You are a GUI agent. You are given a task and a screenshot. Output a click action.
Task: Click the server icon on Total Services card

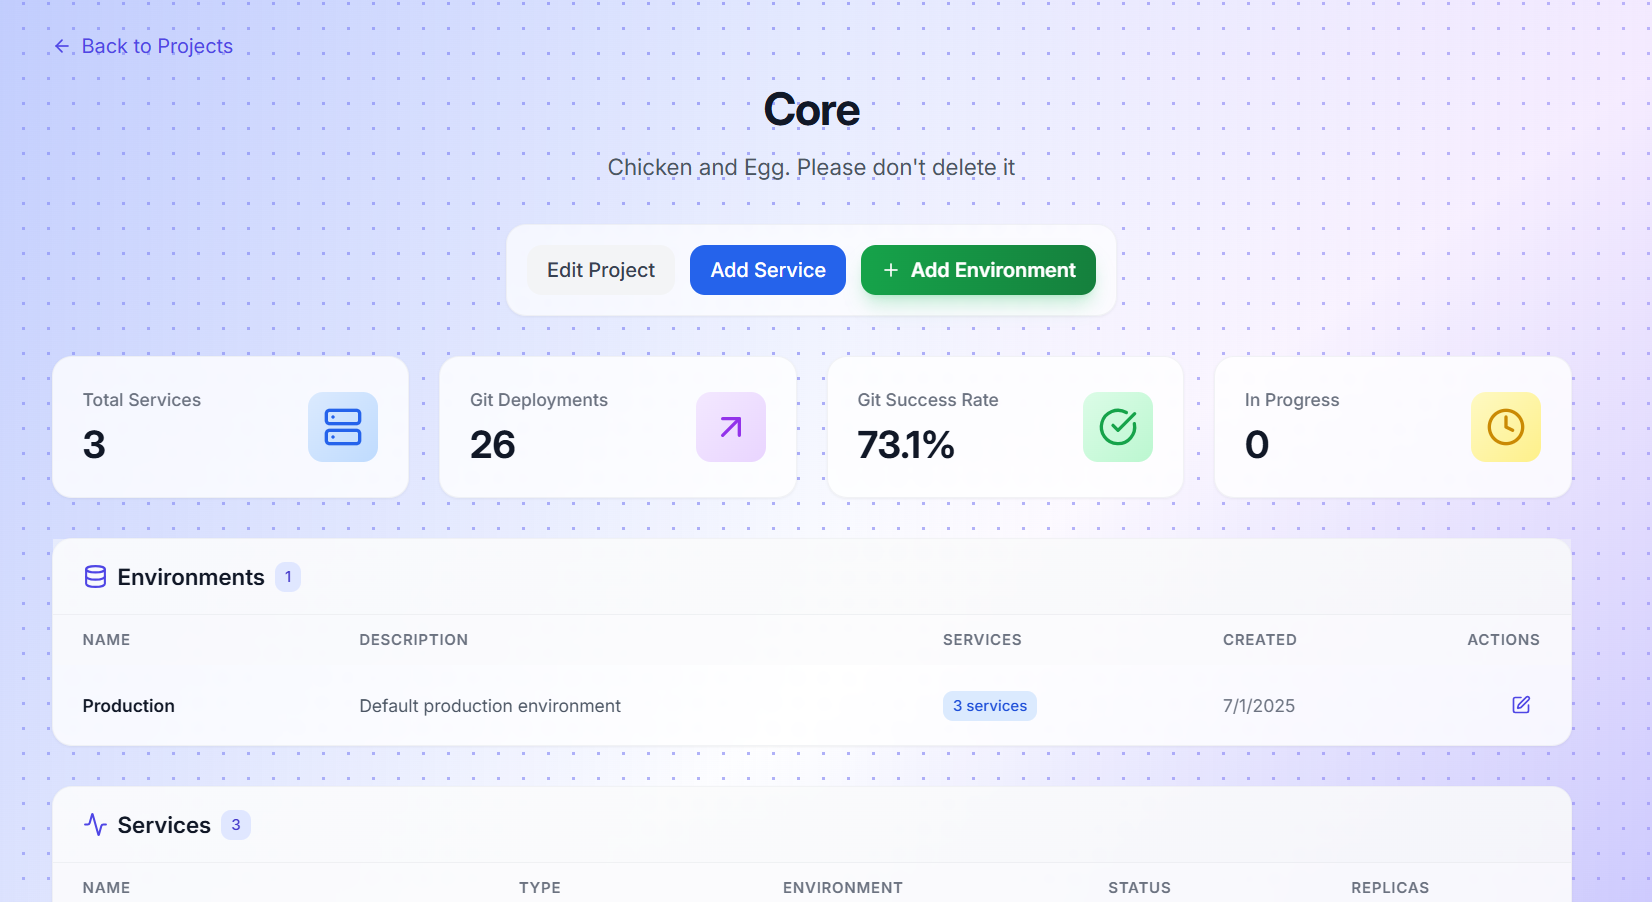343,427
